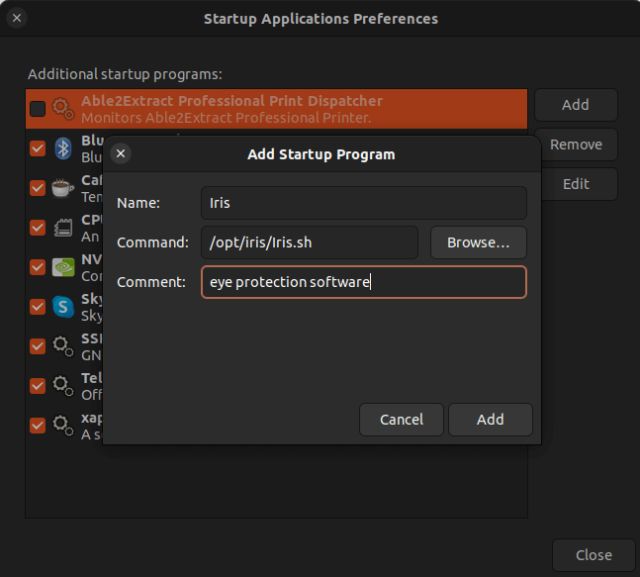Cancel the Add Startup Program dialog
This screenshot has height=577, width=640.
tap(401, 419)
